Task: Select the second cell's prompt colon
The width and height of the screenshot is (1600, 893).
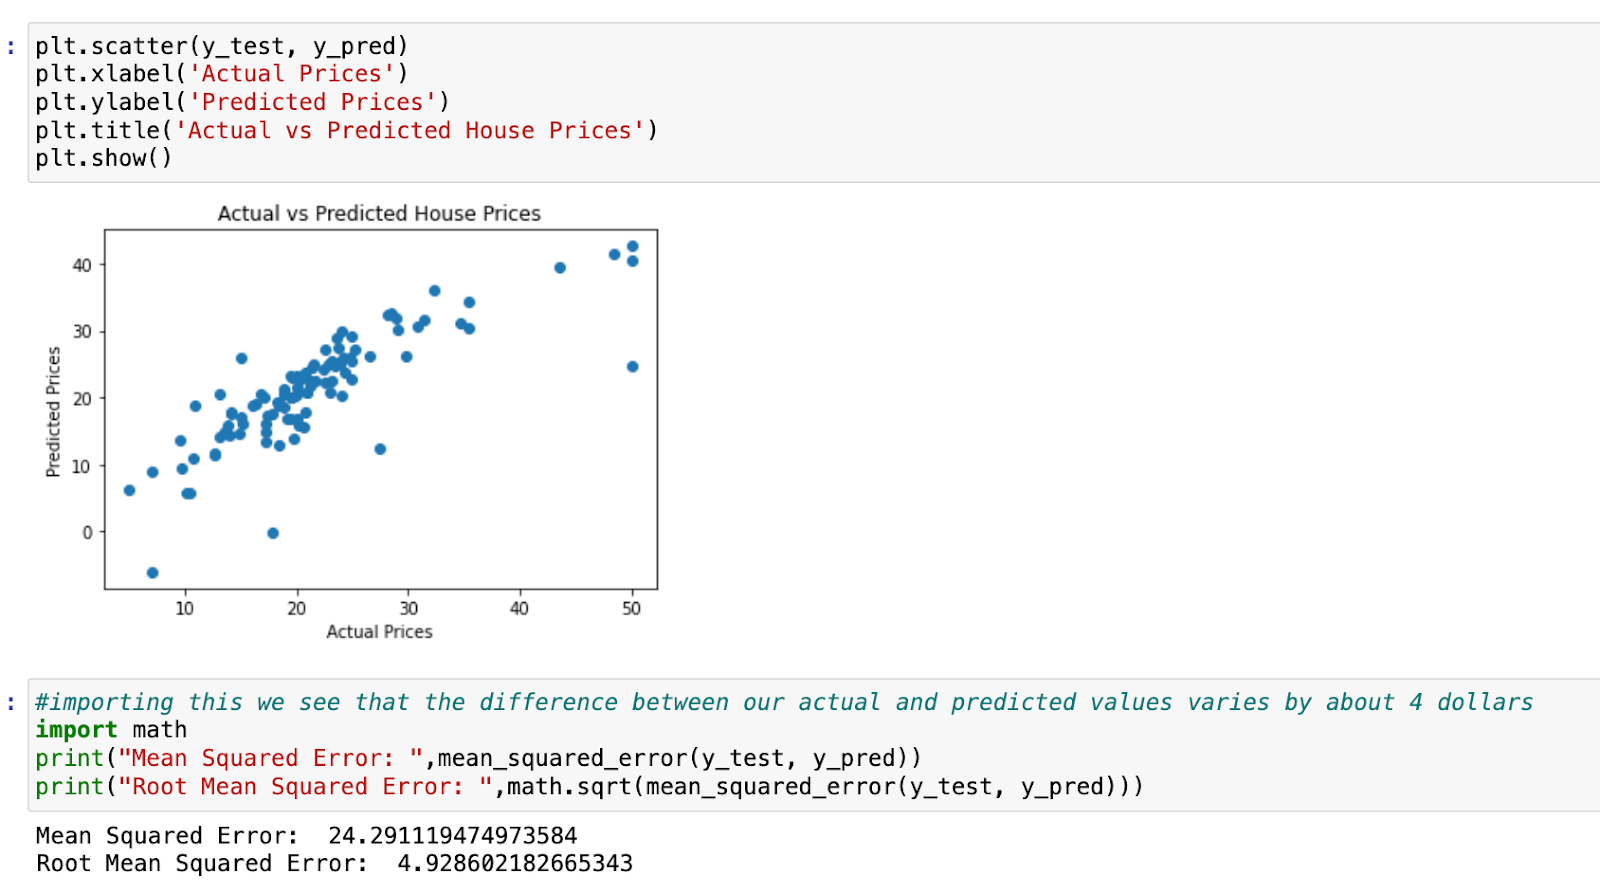Action: tap(11, 702)
